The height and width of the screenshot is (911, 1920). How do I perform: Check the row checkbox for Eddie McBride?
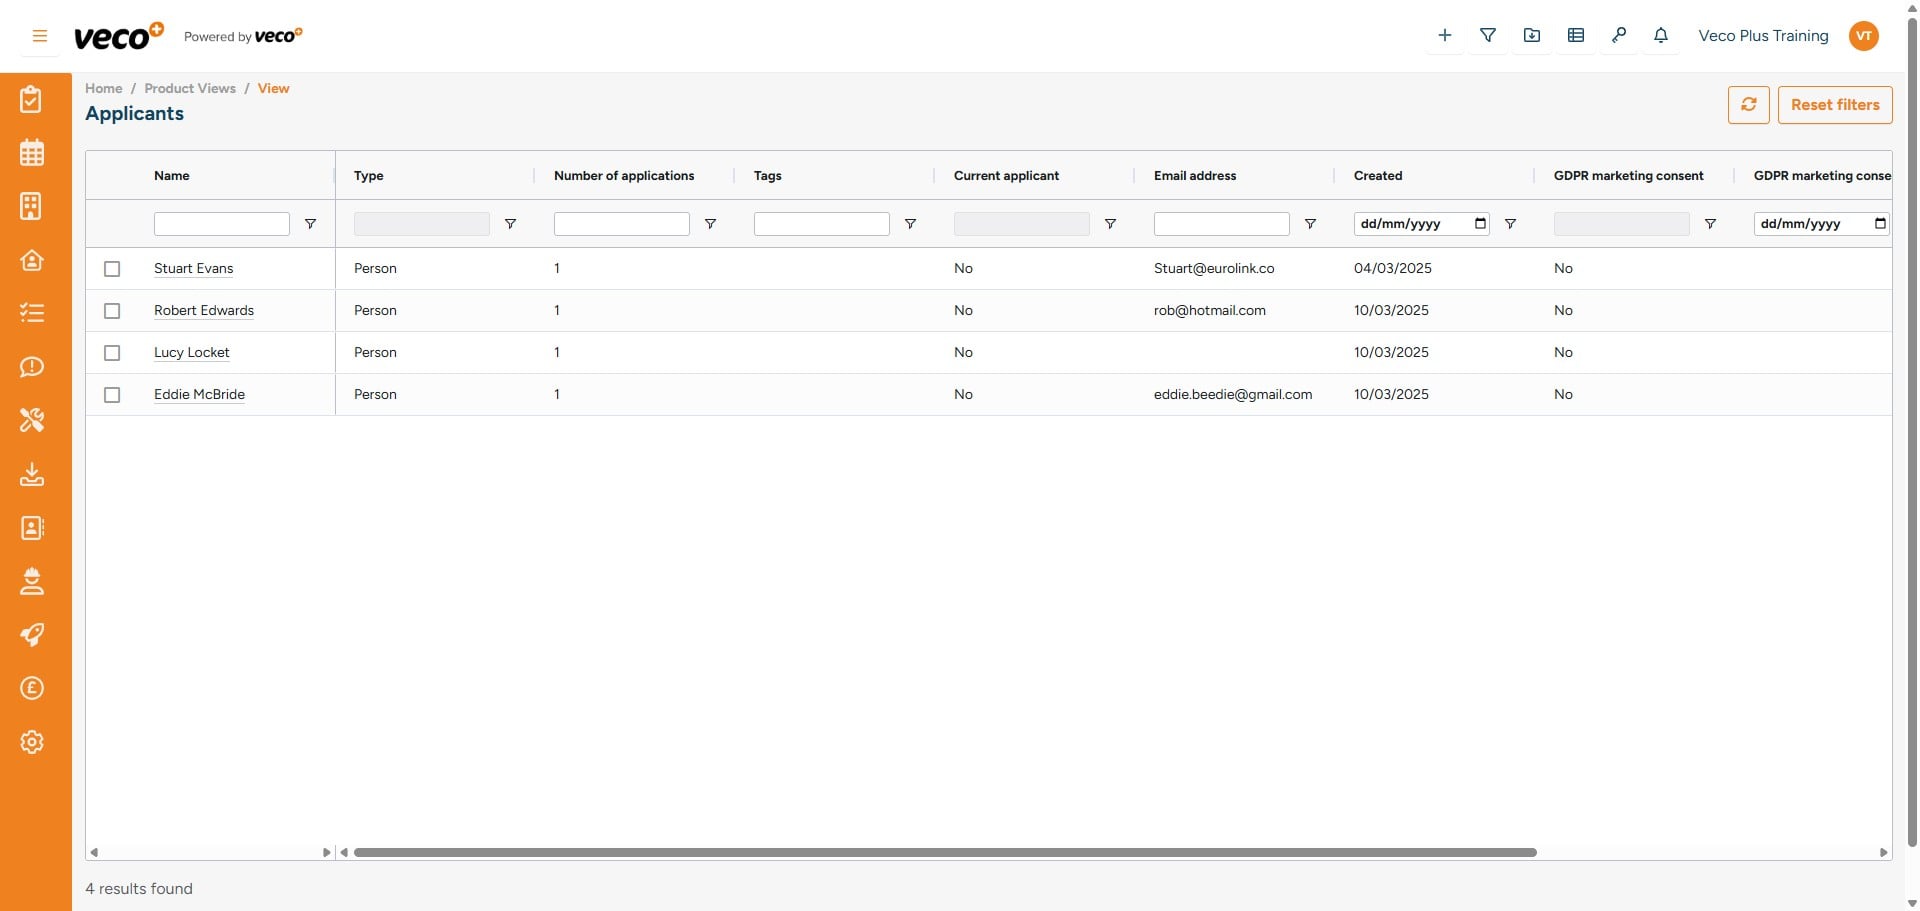[112, 394]
